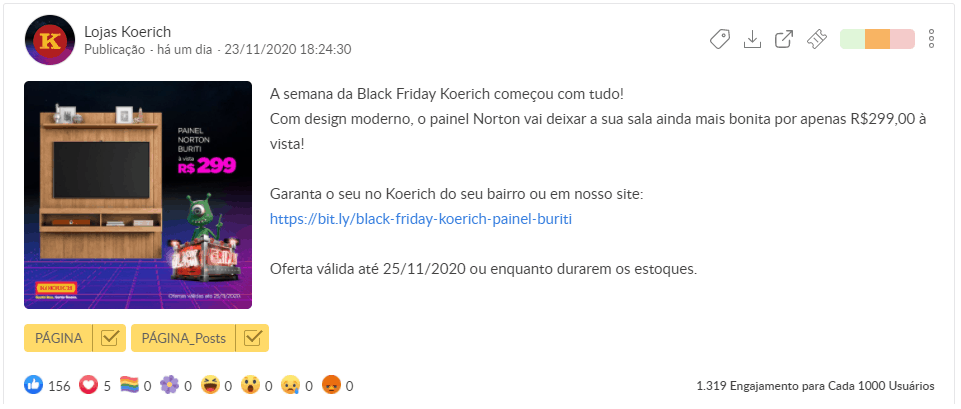
Task: Select the pink negative sentiment swatch
Action: click(902, 39)
